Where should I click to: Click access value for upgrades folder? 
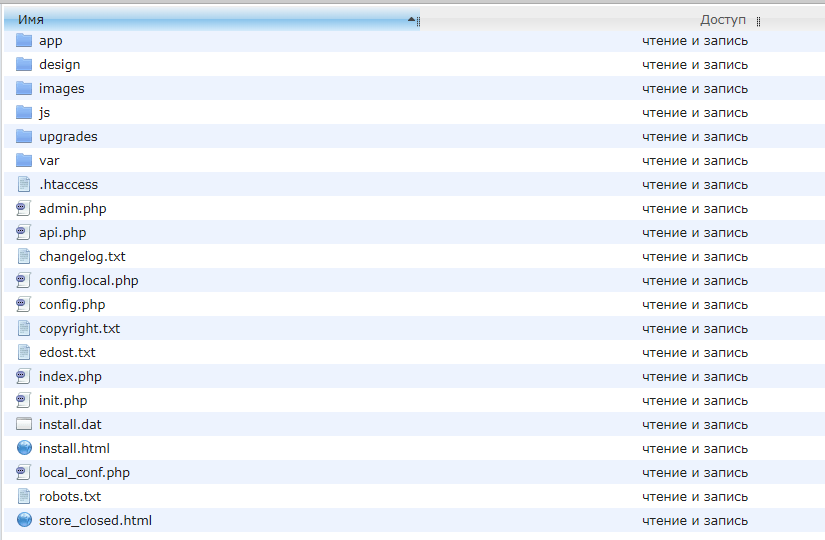[x=695, y=137]
